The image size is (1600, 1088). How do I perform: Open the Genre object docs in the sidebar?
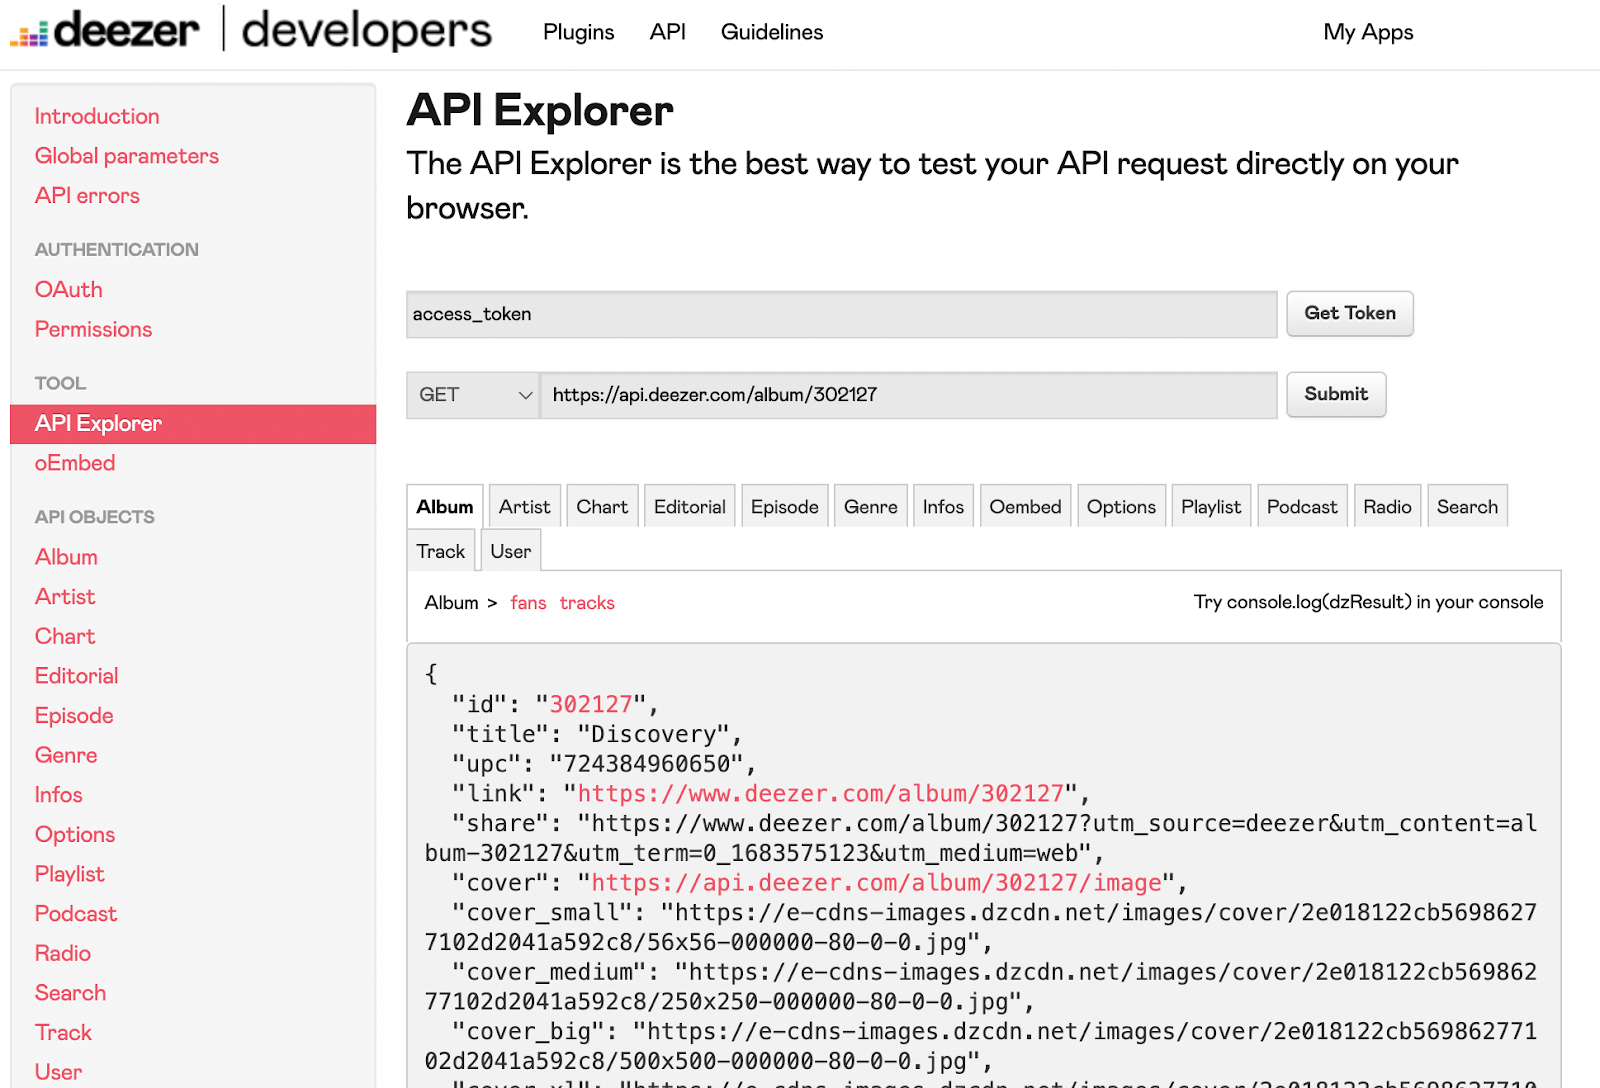pos(66,755)
